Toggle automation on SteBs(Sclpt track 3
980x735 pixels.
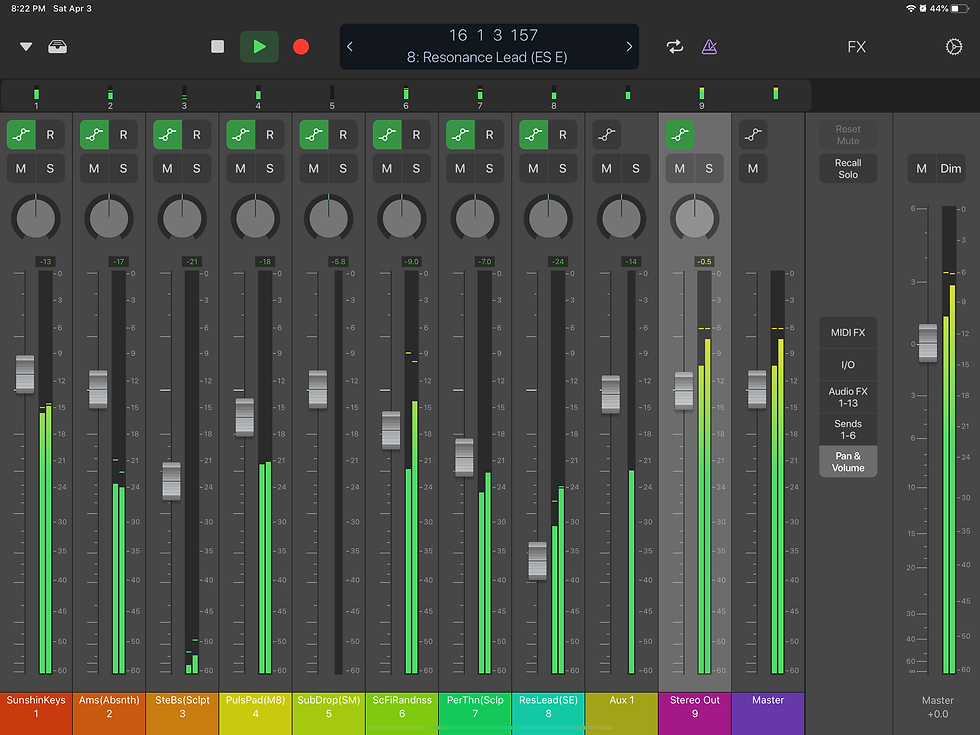tap(168, 134)
